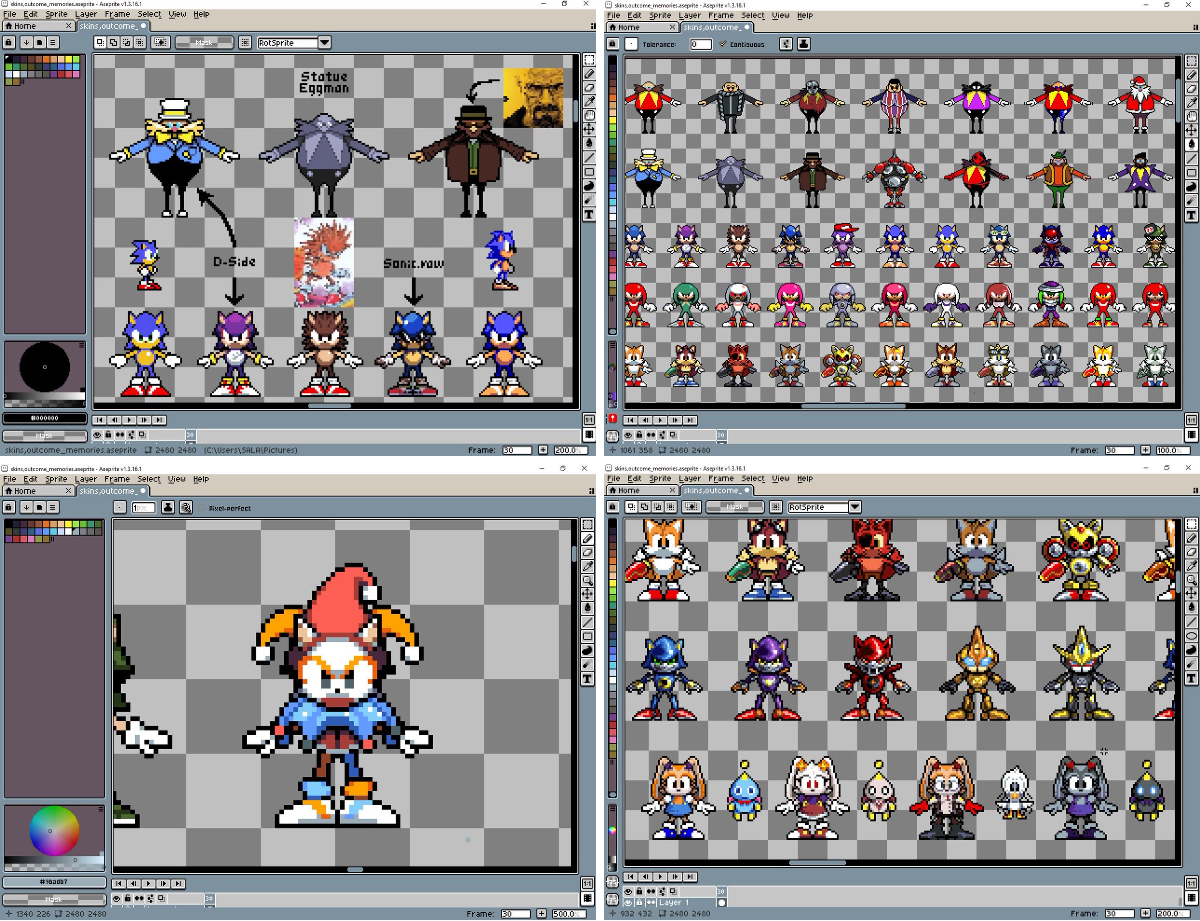Click the paint bucket tool in top-right window
This screenshot has height=921, width=1200.
(1192, 144)
